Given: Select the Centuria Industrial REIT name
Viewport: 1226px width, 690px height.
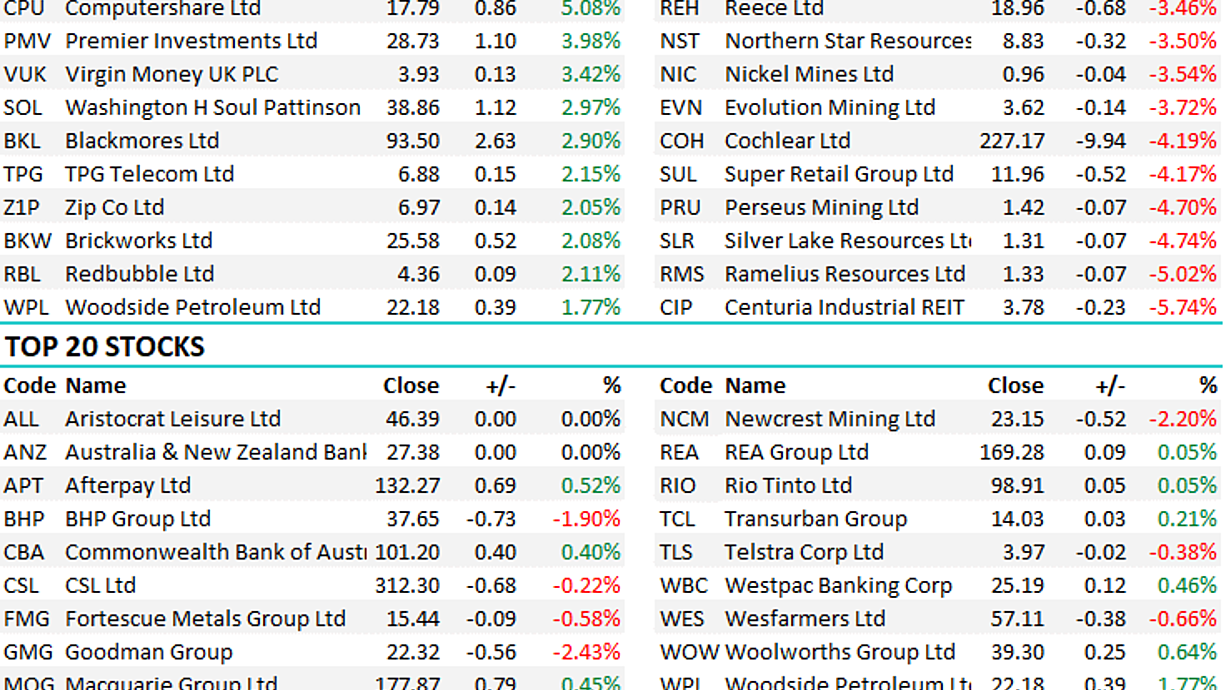Looking at the screenshot, I should coord(844,307).
